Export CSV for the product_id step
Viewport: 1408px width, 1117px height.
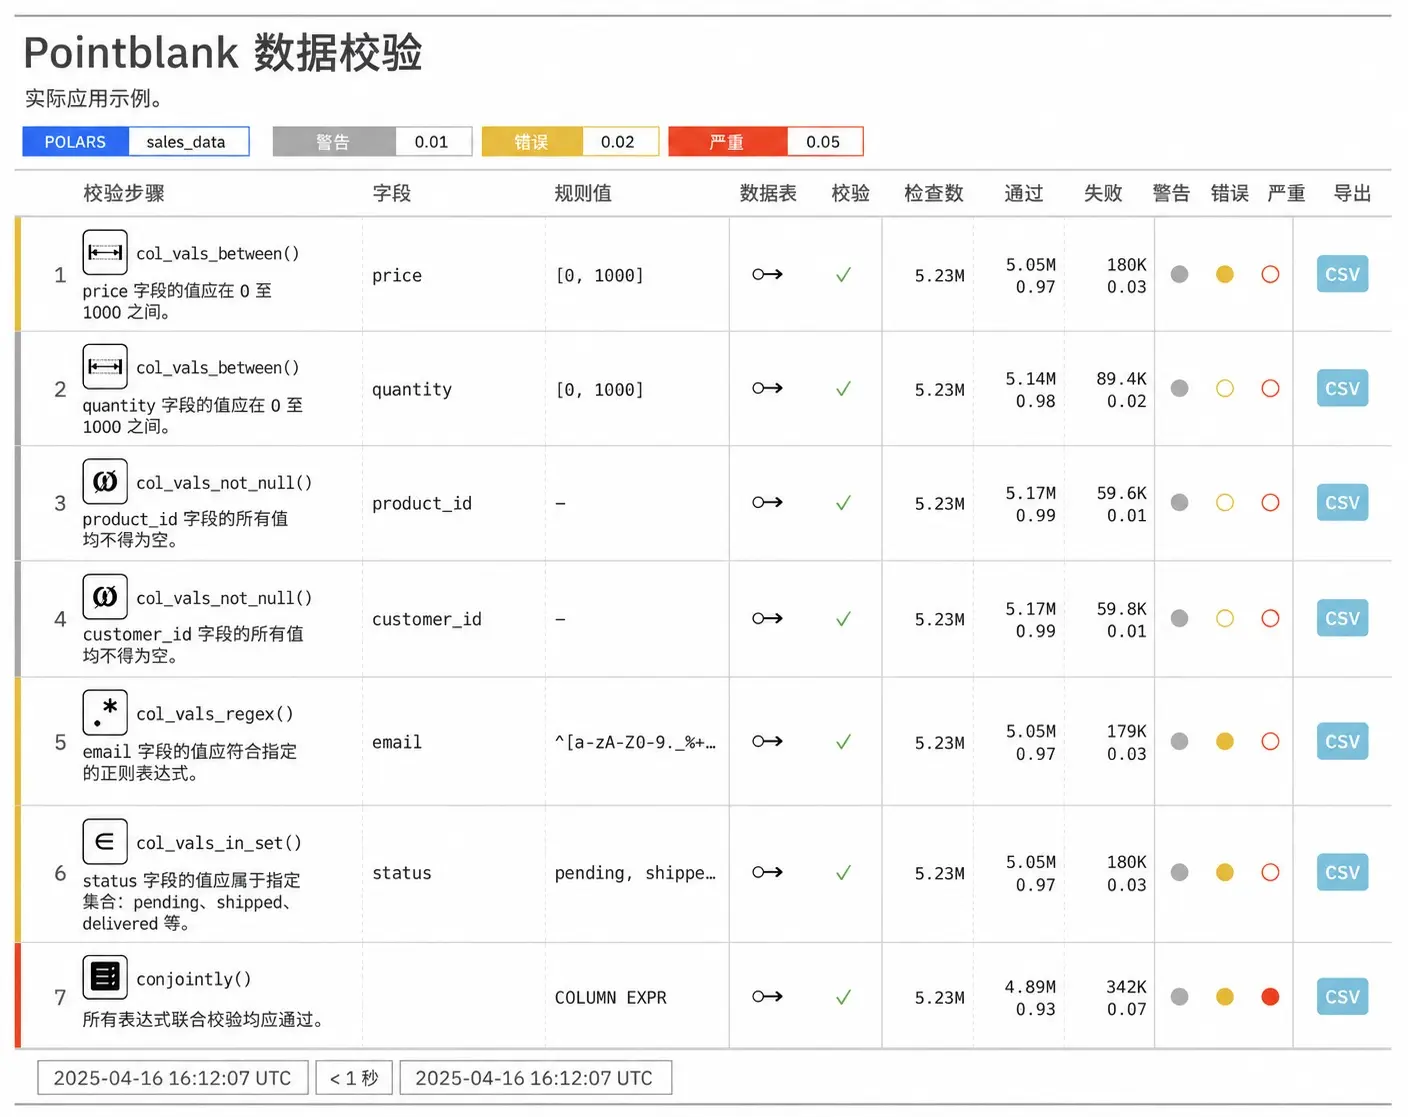tap(1342, 502)
